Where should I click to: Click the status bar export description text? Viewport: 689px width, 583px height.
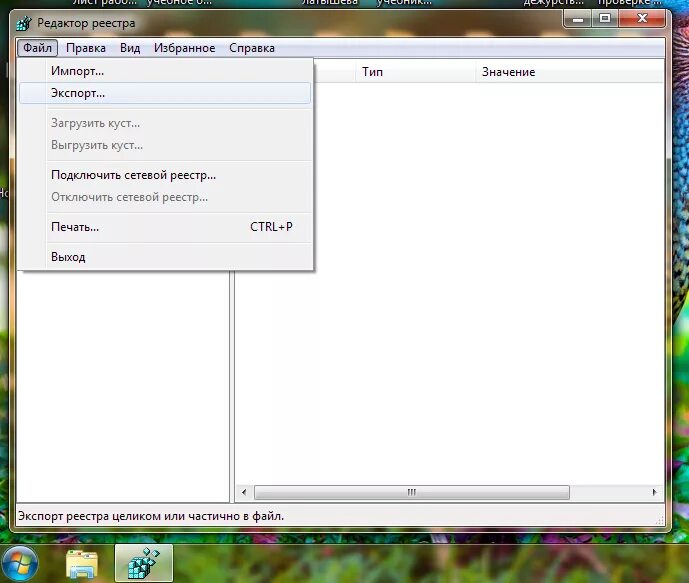[151, 516]
